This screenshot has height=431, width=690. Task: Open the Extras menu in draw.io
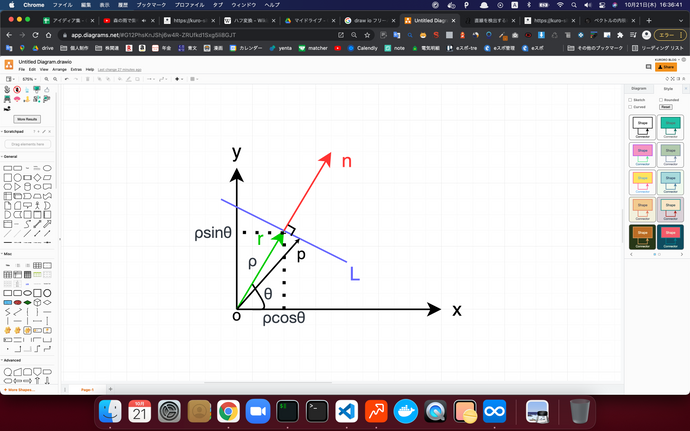pyautogui.click(x=76, y=70)
